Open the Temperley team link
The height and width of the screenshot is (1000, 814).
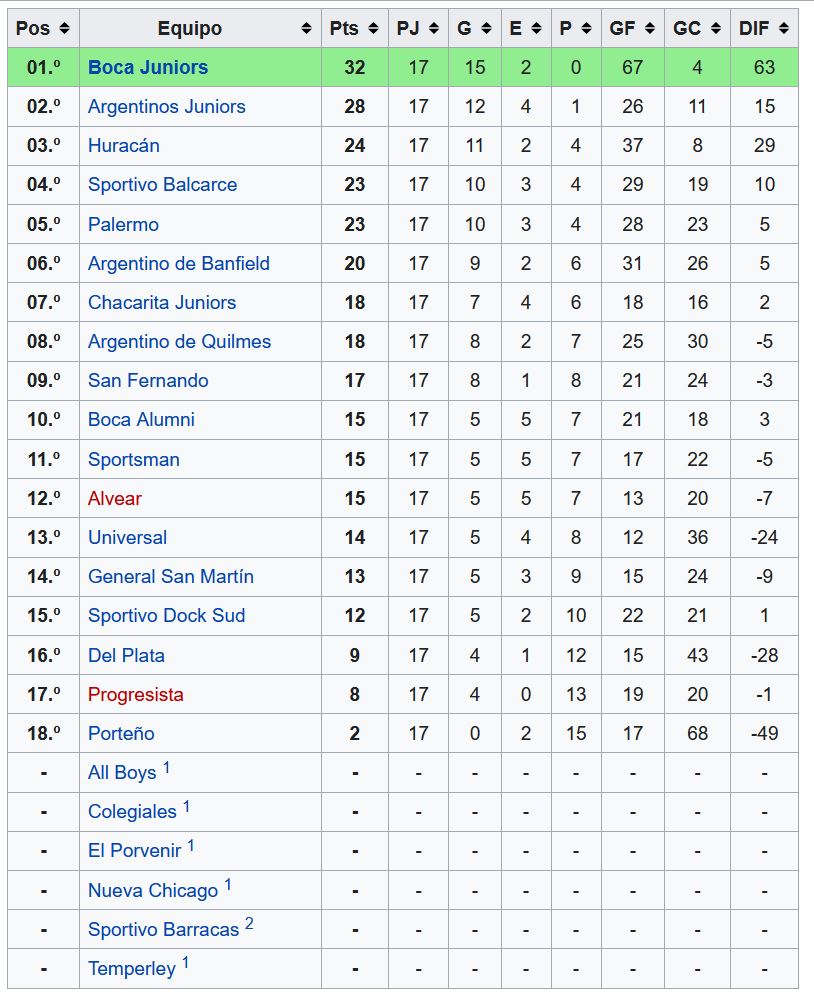click(131, 968)
